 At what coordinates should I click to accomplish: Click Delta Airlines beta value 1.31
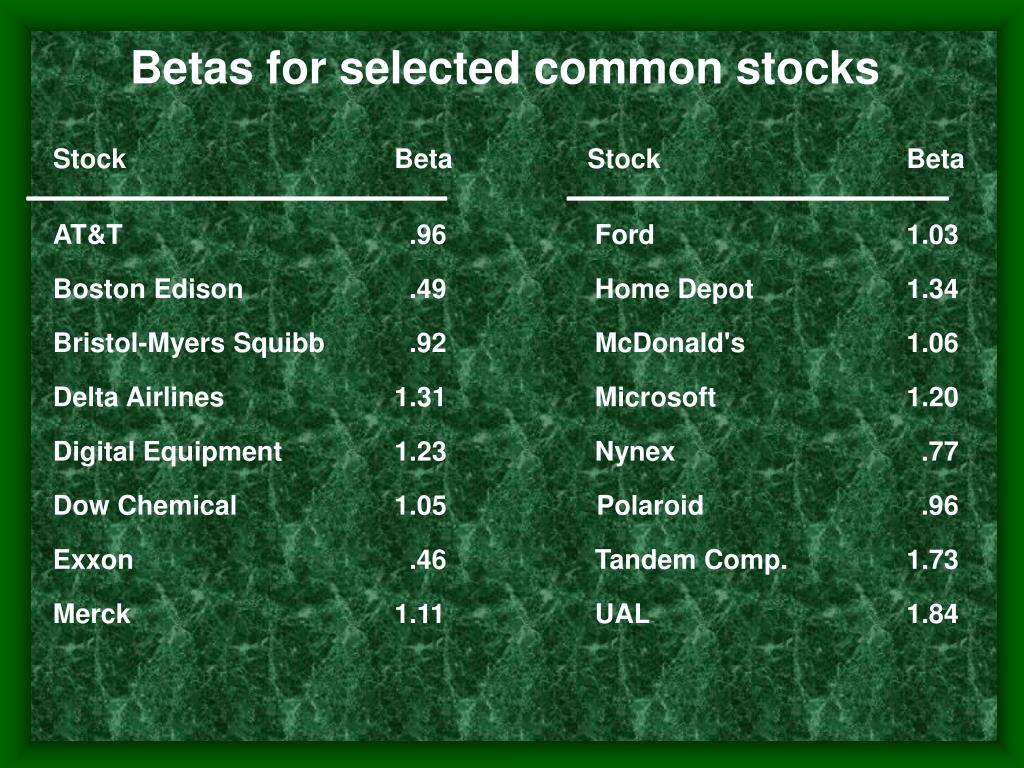[419, 397]
